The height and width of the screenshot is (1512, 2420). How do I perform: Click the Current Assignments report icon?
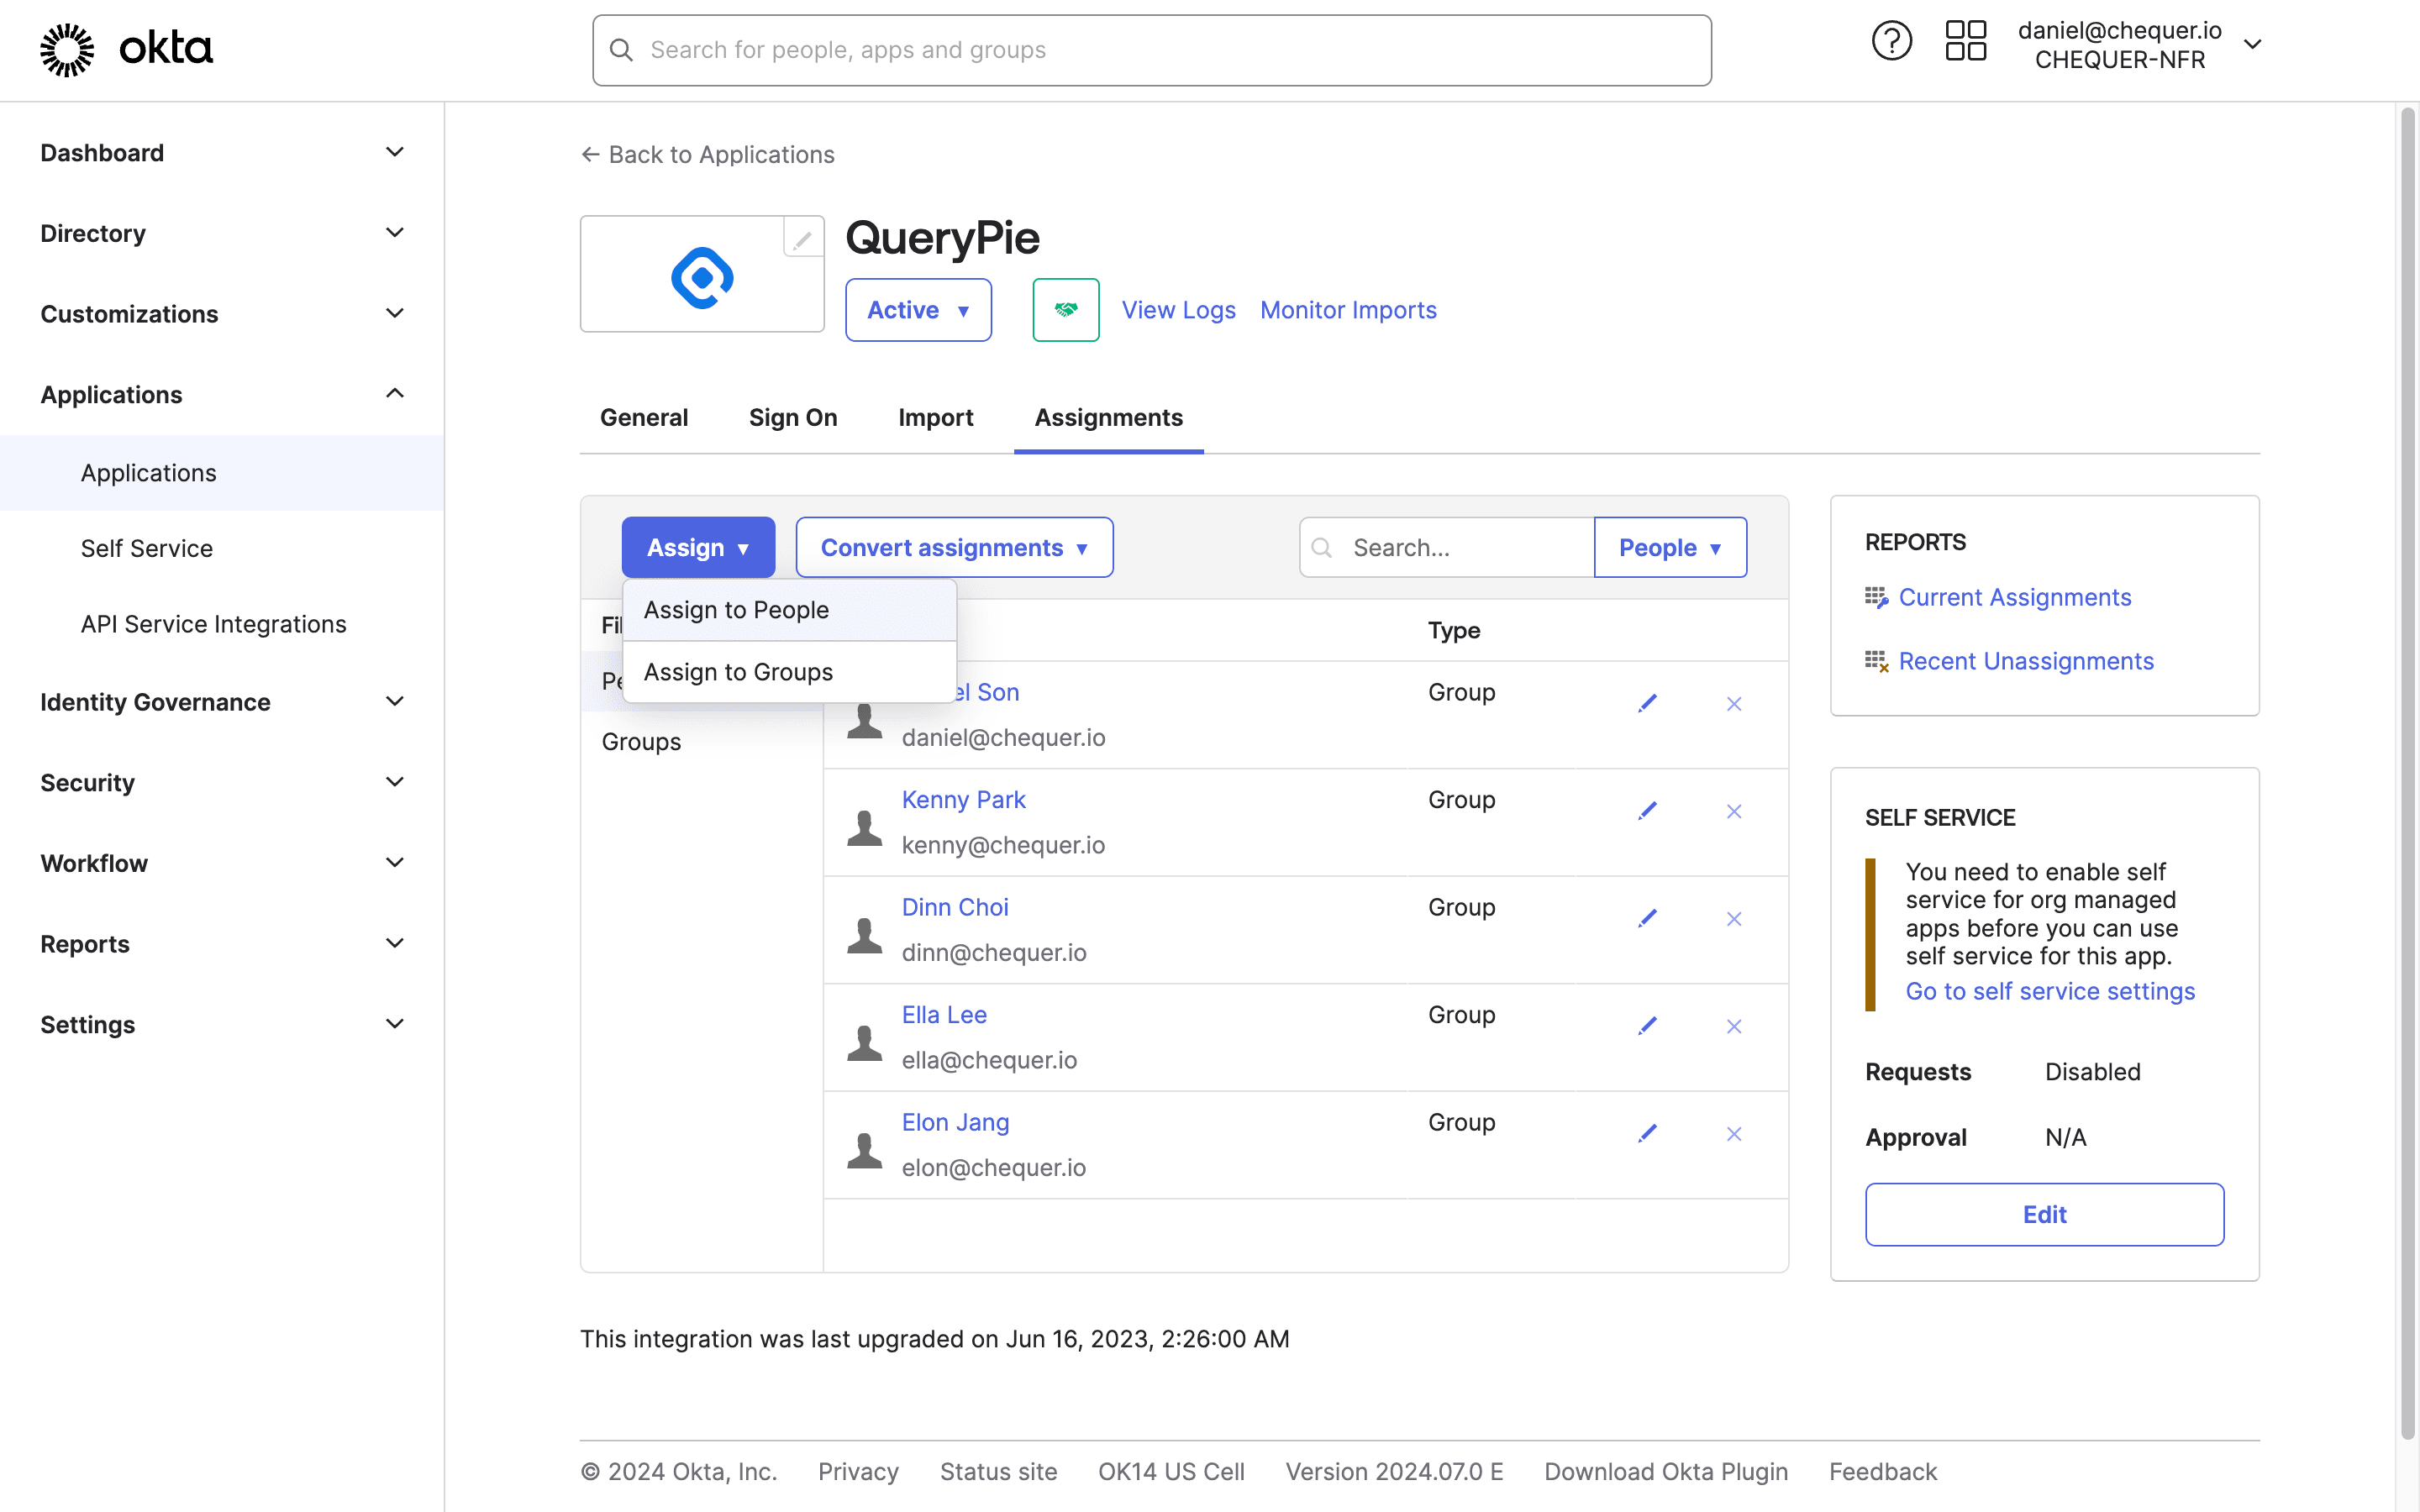click(x=1877, y=596)
